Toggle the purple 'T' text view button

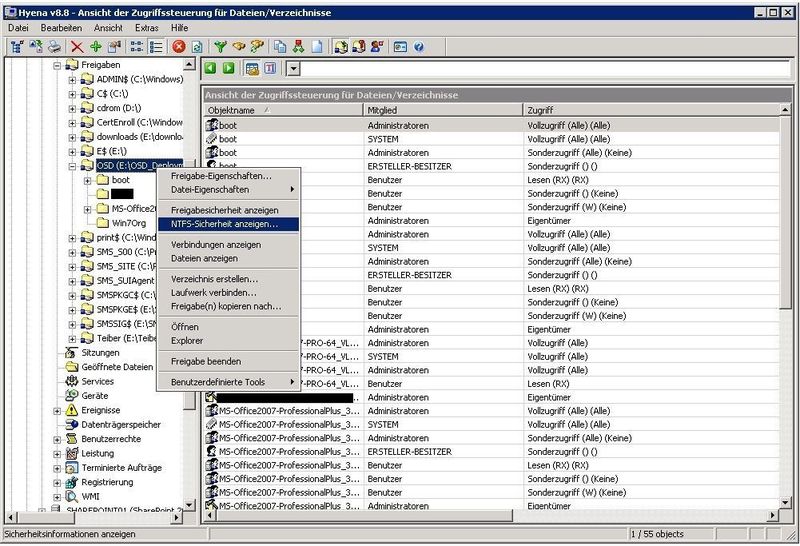(x=270, y=68)
